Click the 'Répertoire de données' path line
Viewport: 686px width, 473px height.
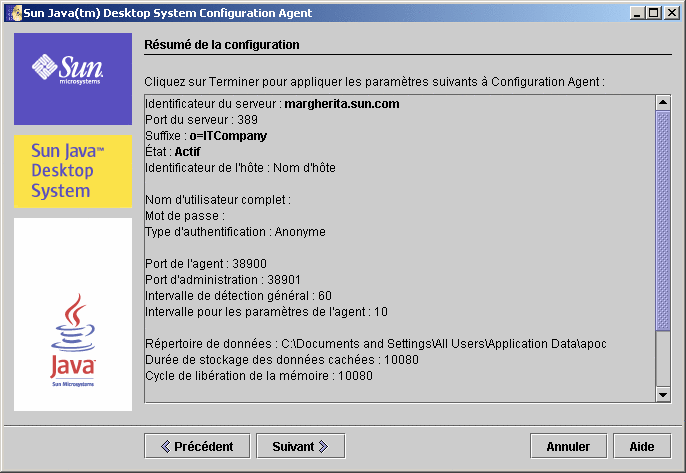pos(376,343)
